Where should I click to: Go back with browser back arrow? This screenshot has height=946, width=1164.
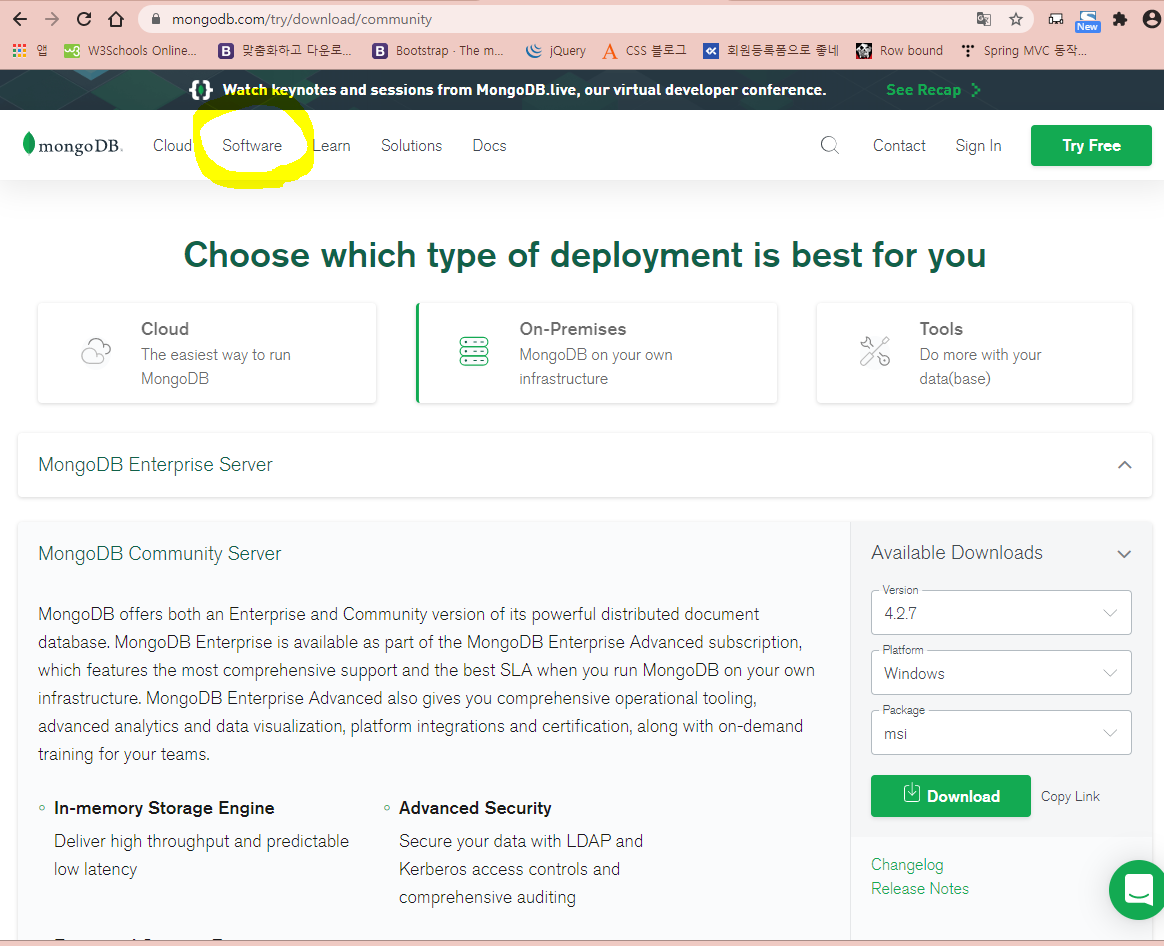(20, 19)
